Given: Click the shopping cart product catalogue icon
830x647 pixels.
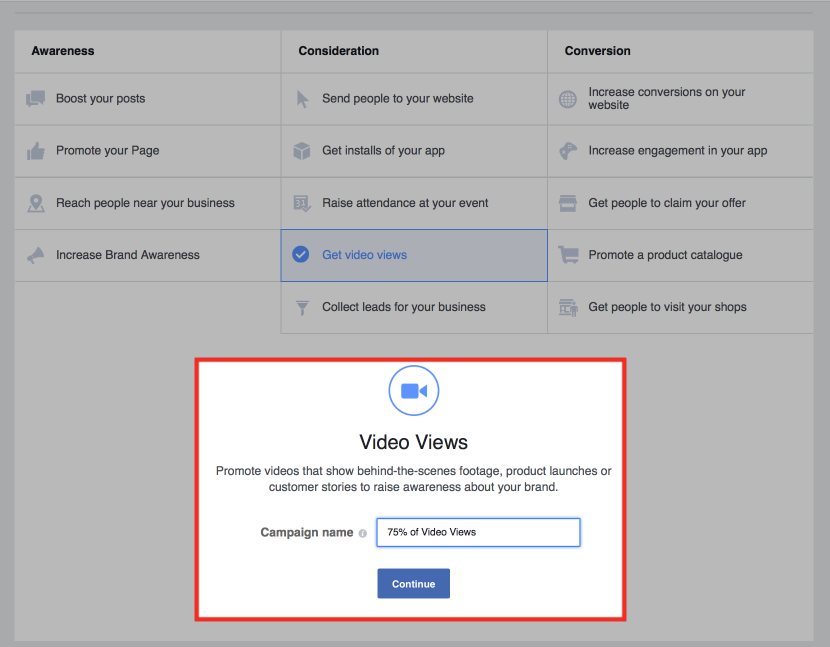Looking at the screenshot, I should (x=568, y=255).
